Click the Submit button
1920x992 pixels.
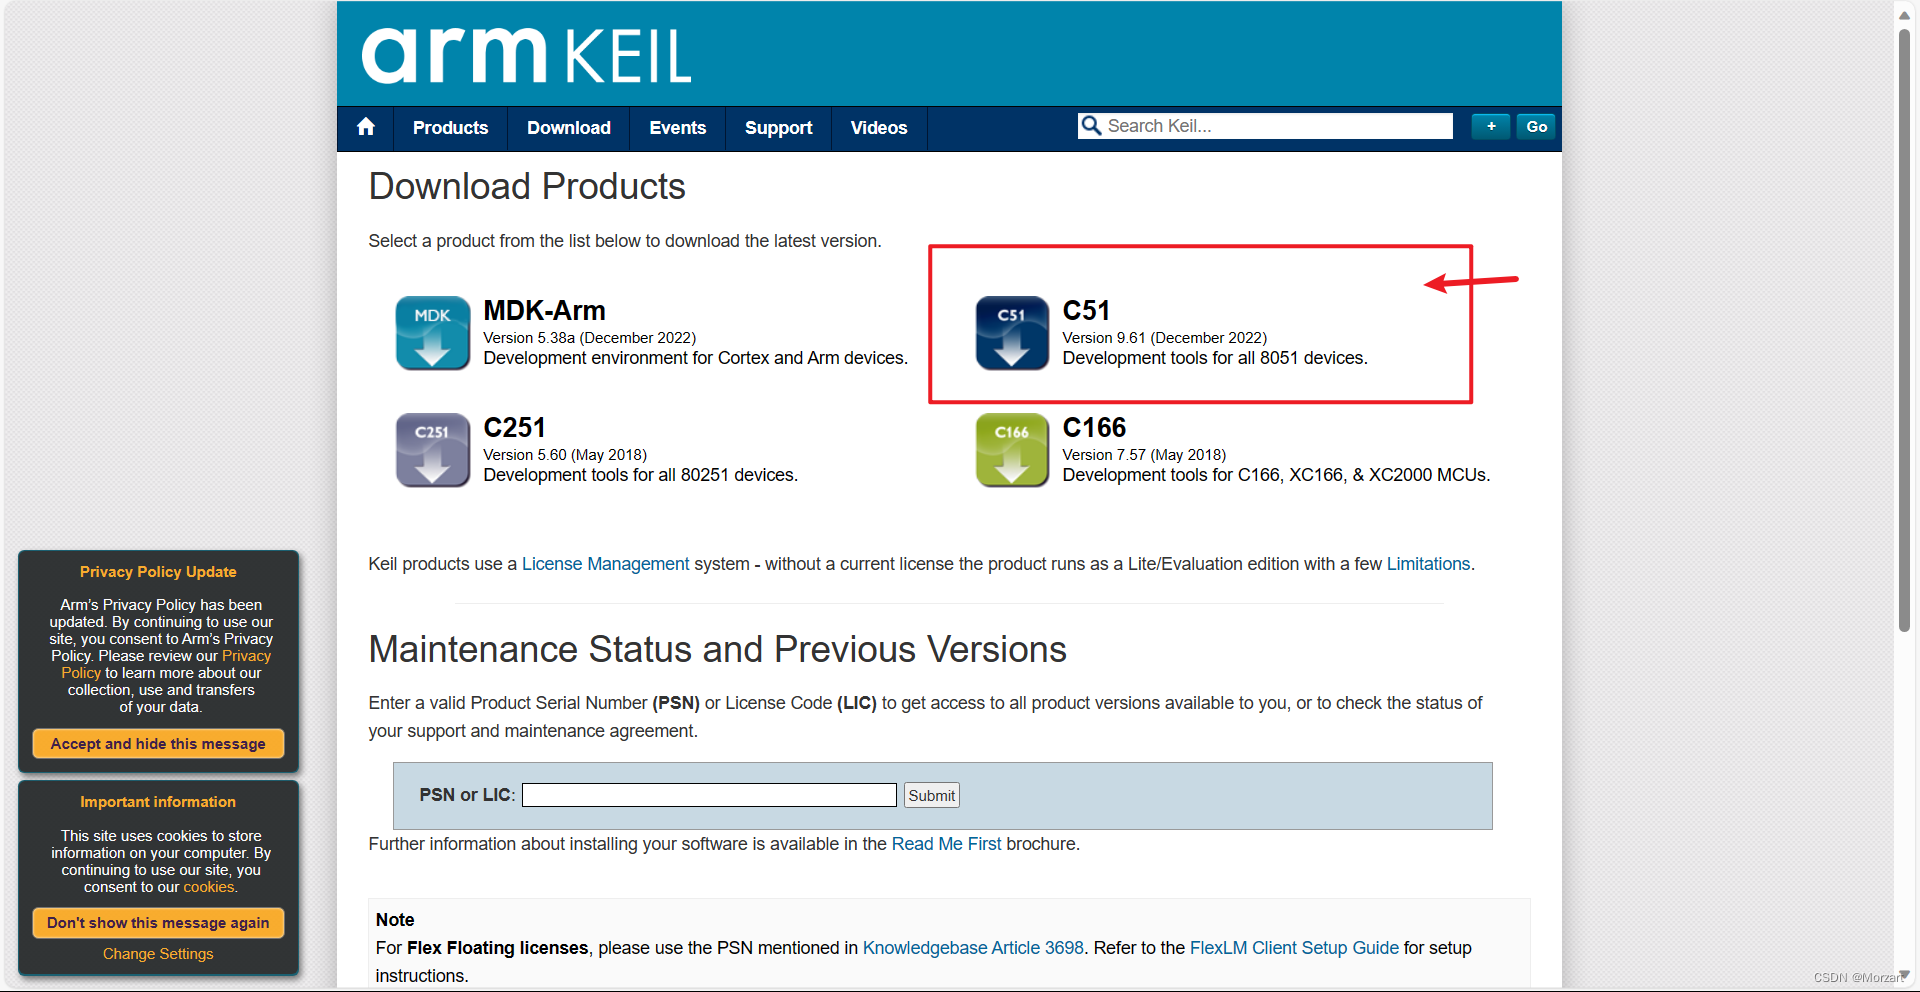[x=931, y=795]
